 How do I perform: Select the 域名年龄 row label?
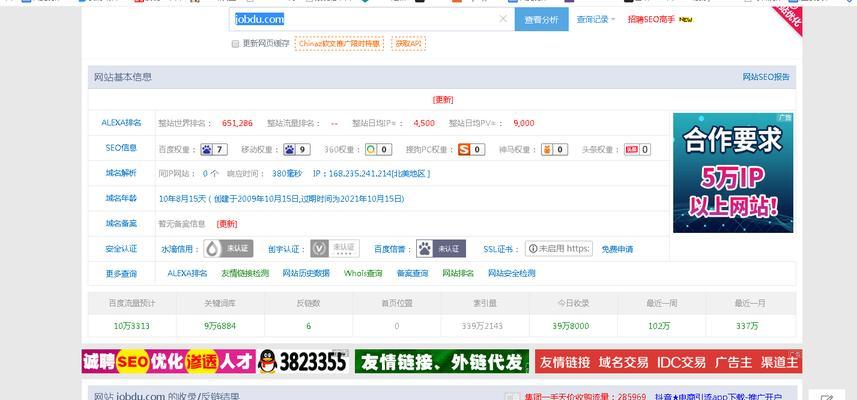coord(121,198)
